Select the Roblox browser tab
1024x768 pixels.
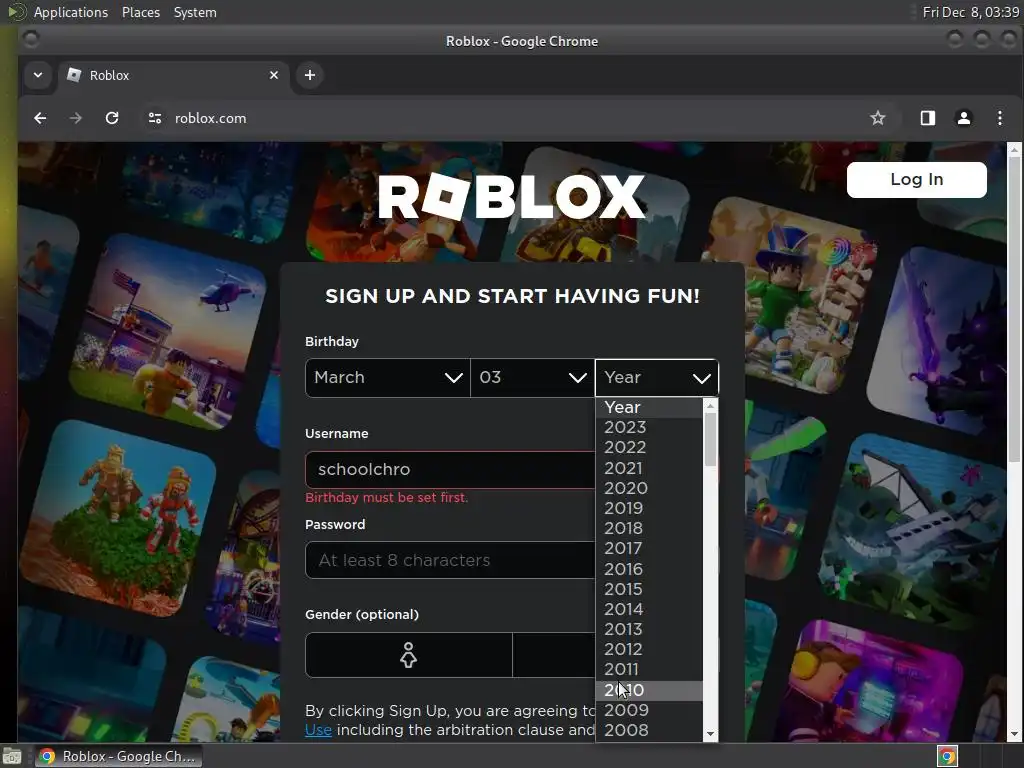click(173, 75)
